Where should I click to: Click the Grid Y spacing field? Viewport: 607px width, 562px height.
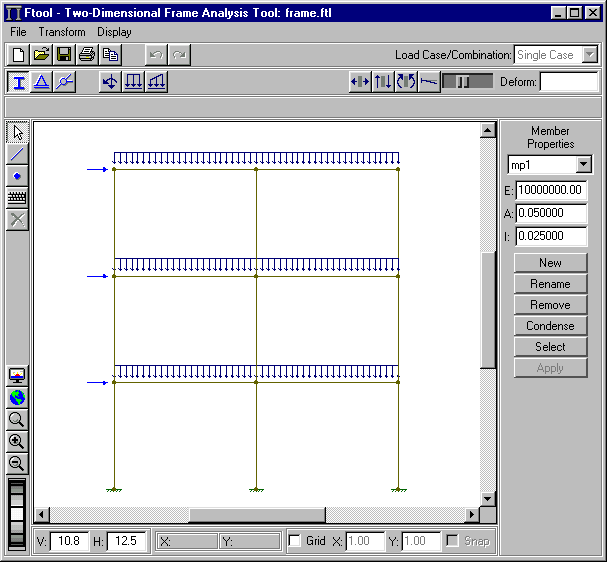click(421, 541)
